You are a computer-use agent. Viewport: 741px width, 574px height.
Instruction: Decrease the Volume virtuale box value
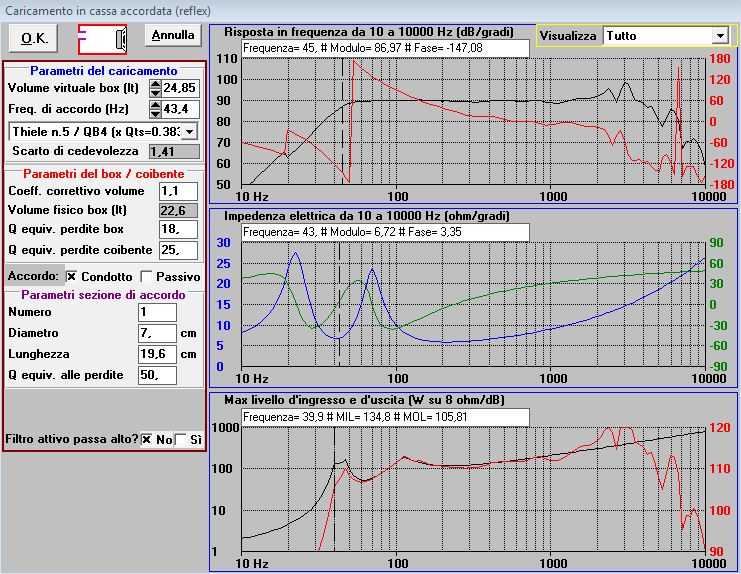point(155,93)
